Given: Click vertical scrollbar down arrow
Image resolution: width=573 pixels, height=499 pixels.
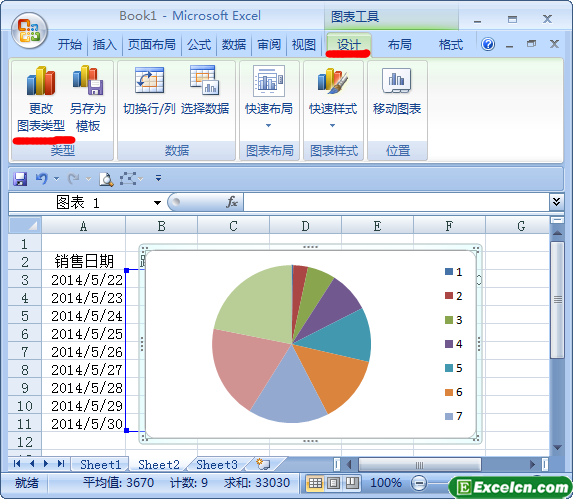Looking at the screenshot, I should 557,447.
